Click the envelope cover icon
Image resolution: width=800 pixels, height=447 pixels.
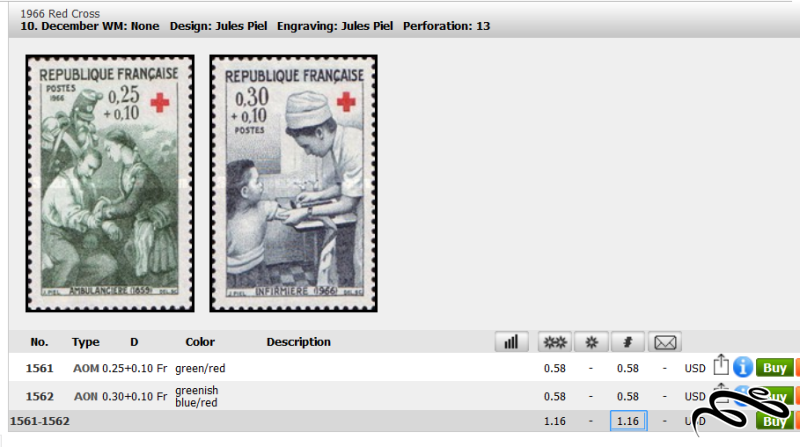point(665,342)
